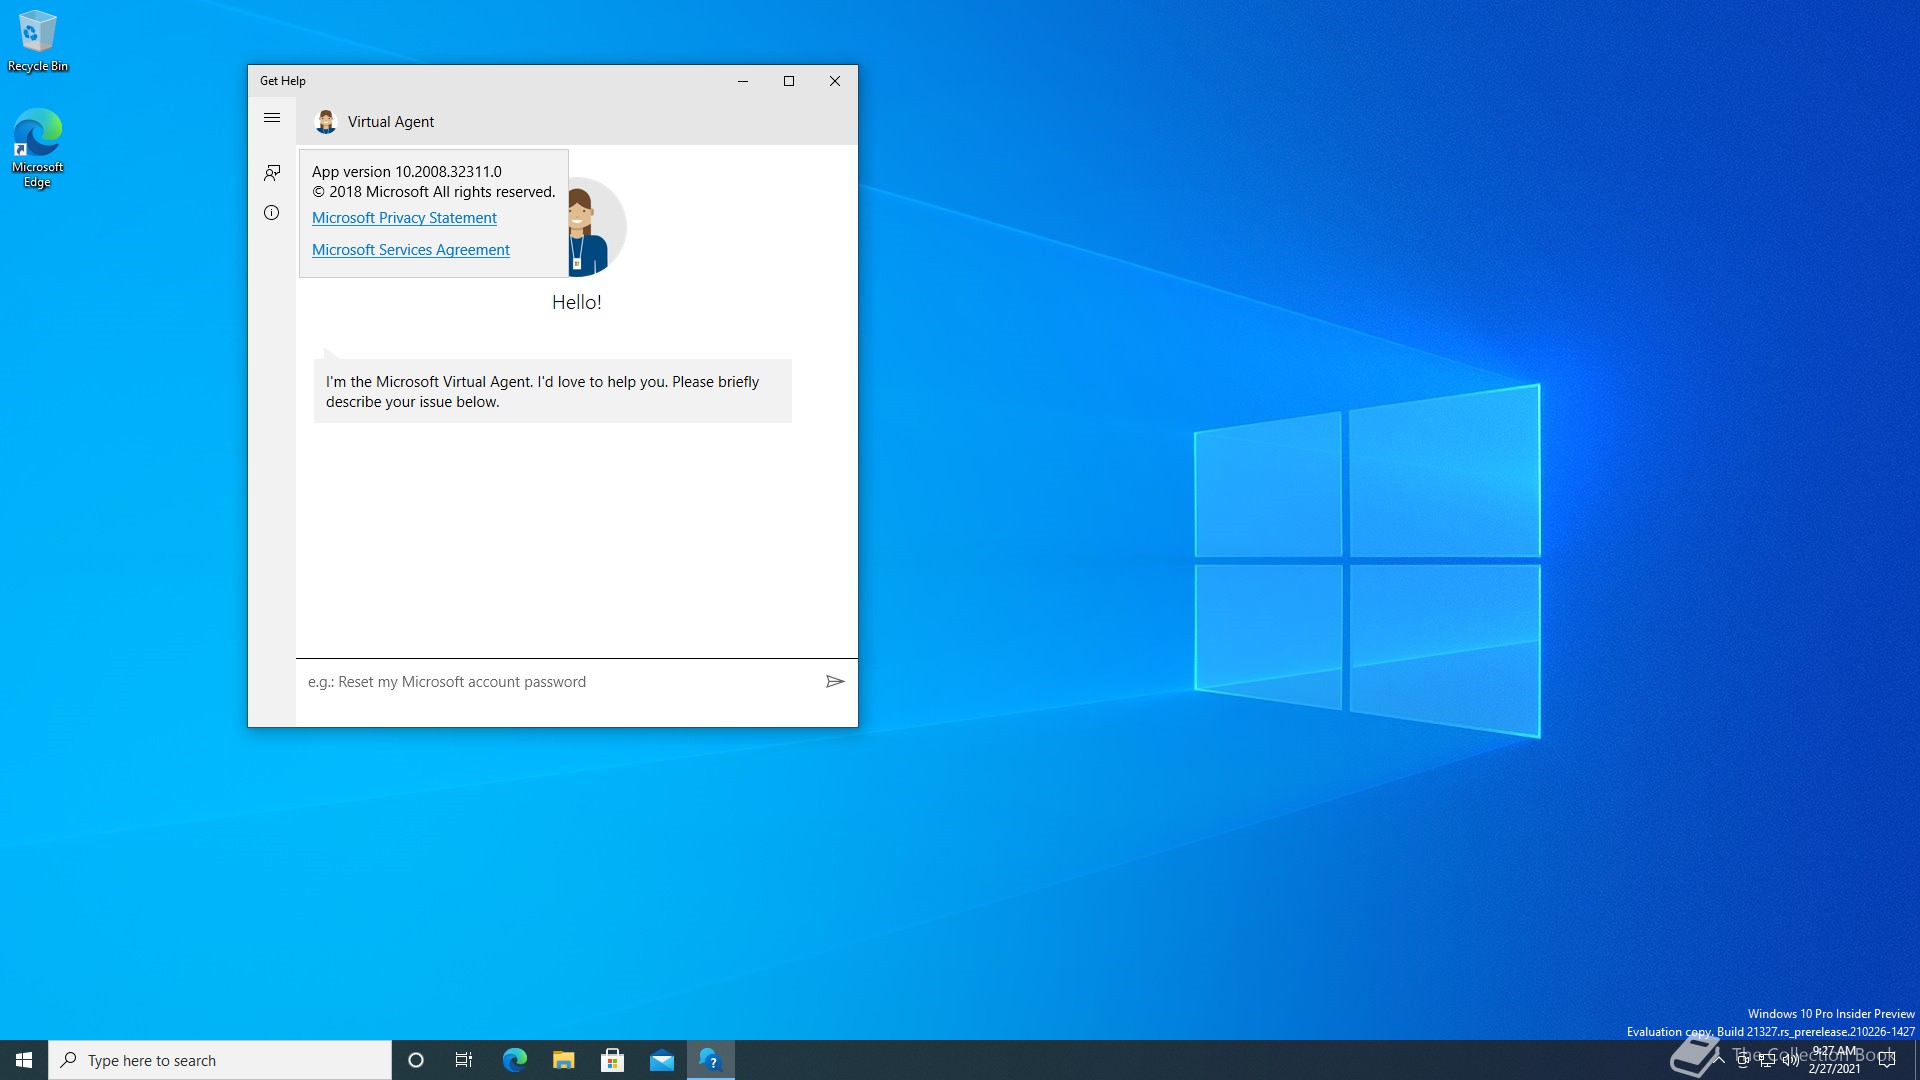Show hidden system tray icons
The height and width of the screenshot is (1080, 1920).
(x=1719, y=1060)
